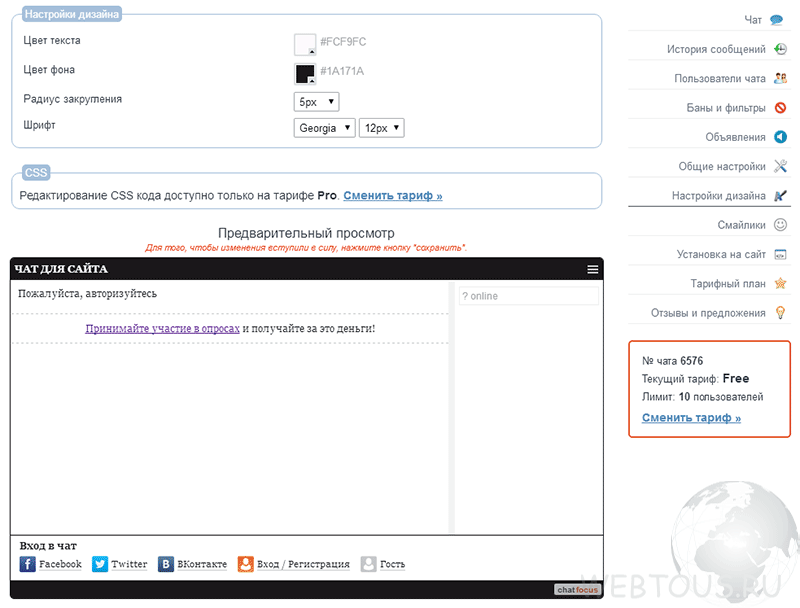Open the Georgia font dropdown
The width and height of the screenshot is (800, 608).
coord(324,128)
